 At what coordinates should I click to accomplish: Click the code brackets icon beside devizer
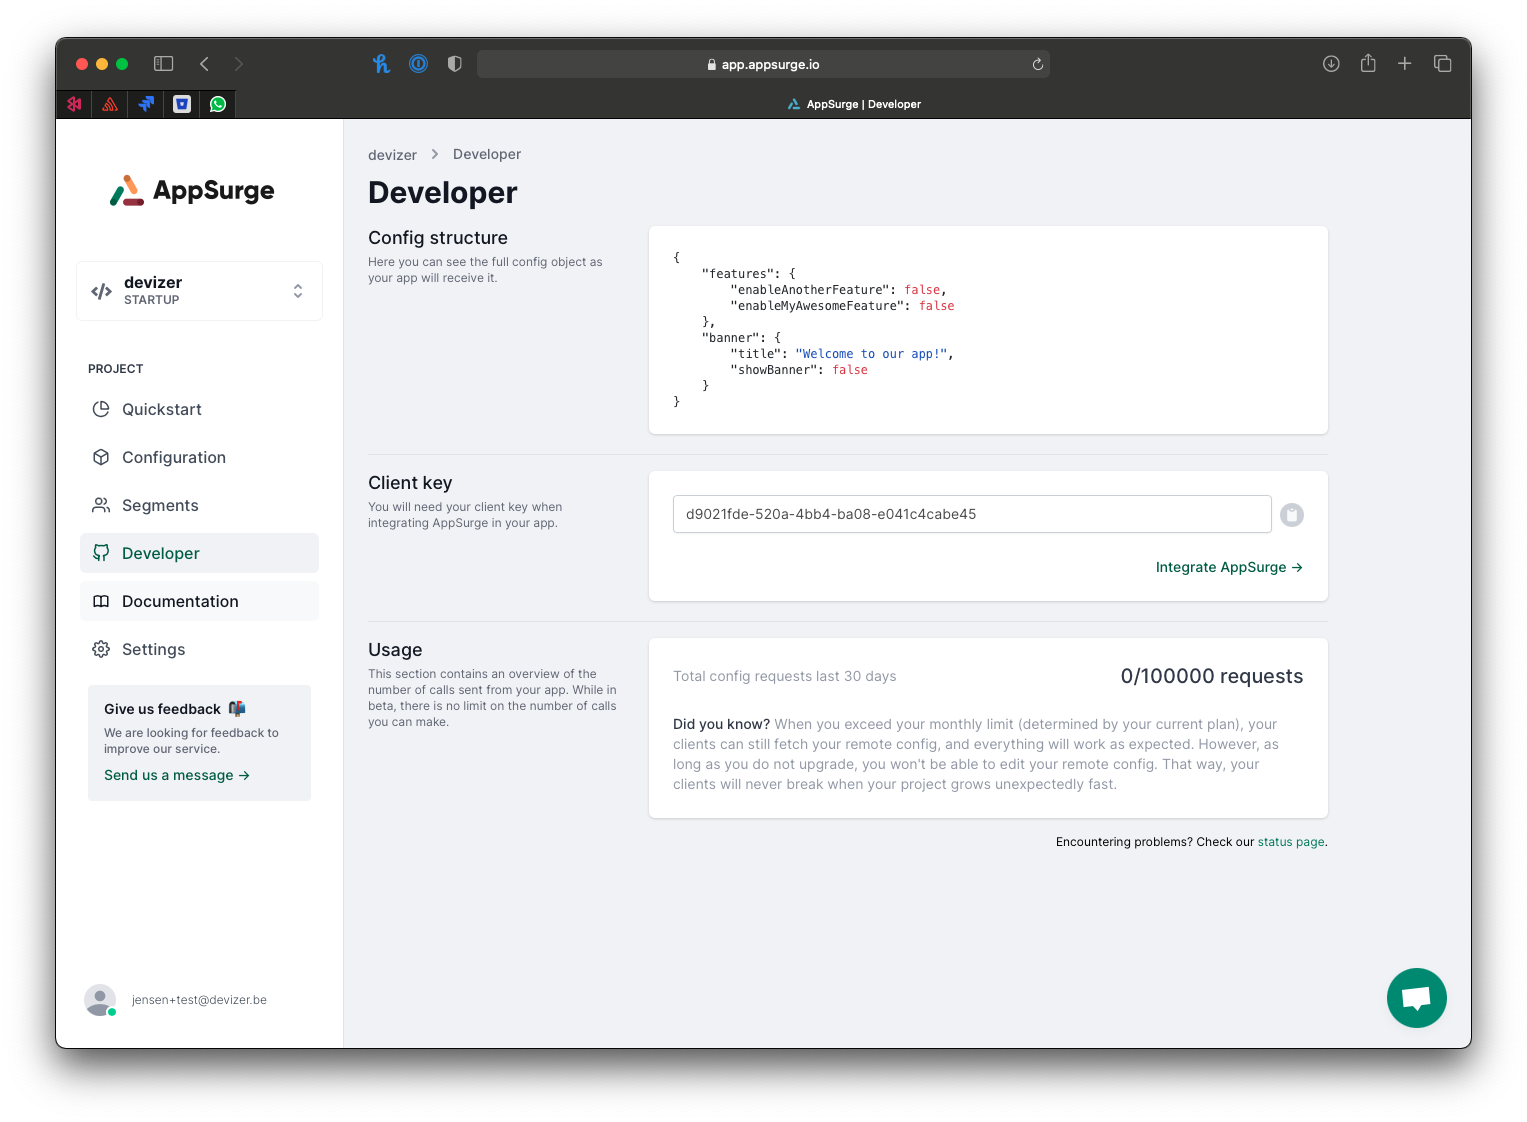101,291
